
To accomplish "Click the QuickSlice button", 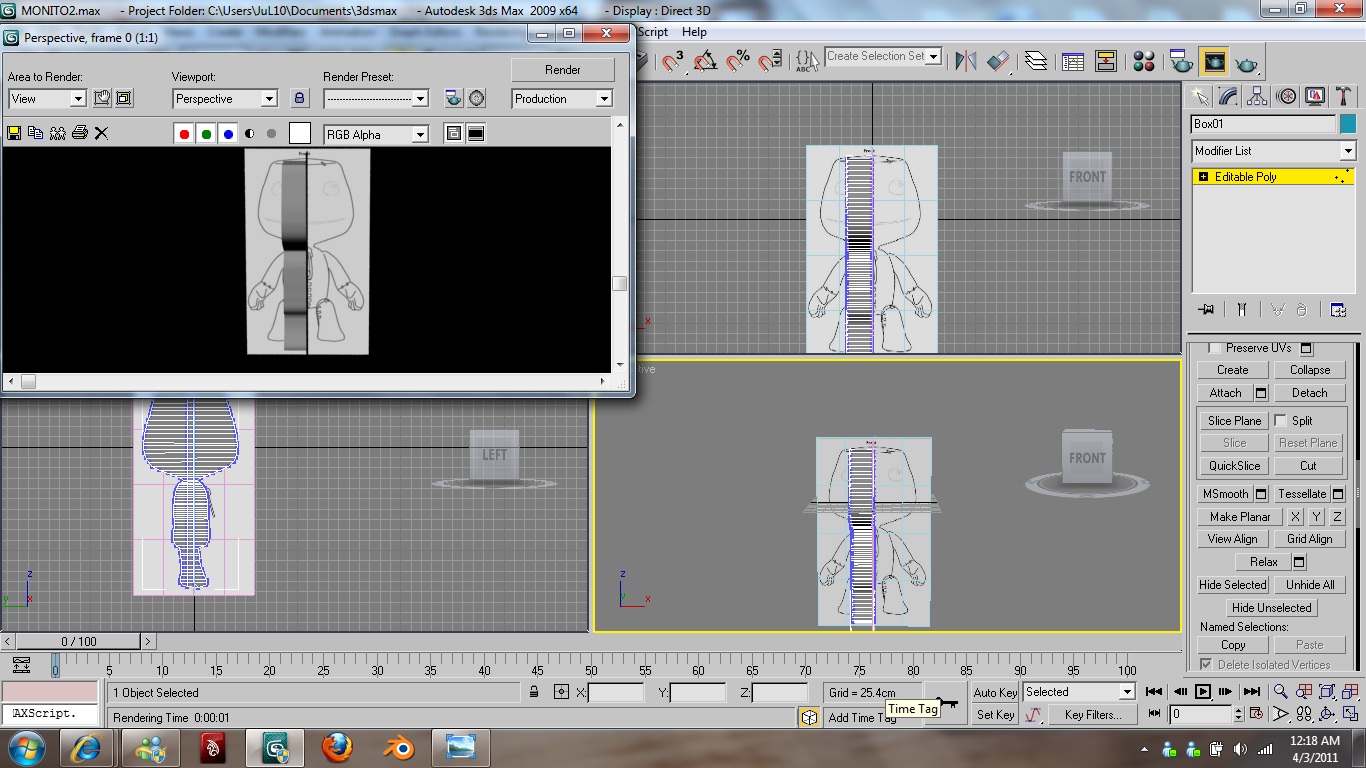I will tap(1234, 466).
